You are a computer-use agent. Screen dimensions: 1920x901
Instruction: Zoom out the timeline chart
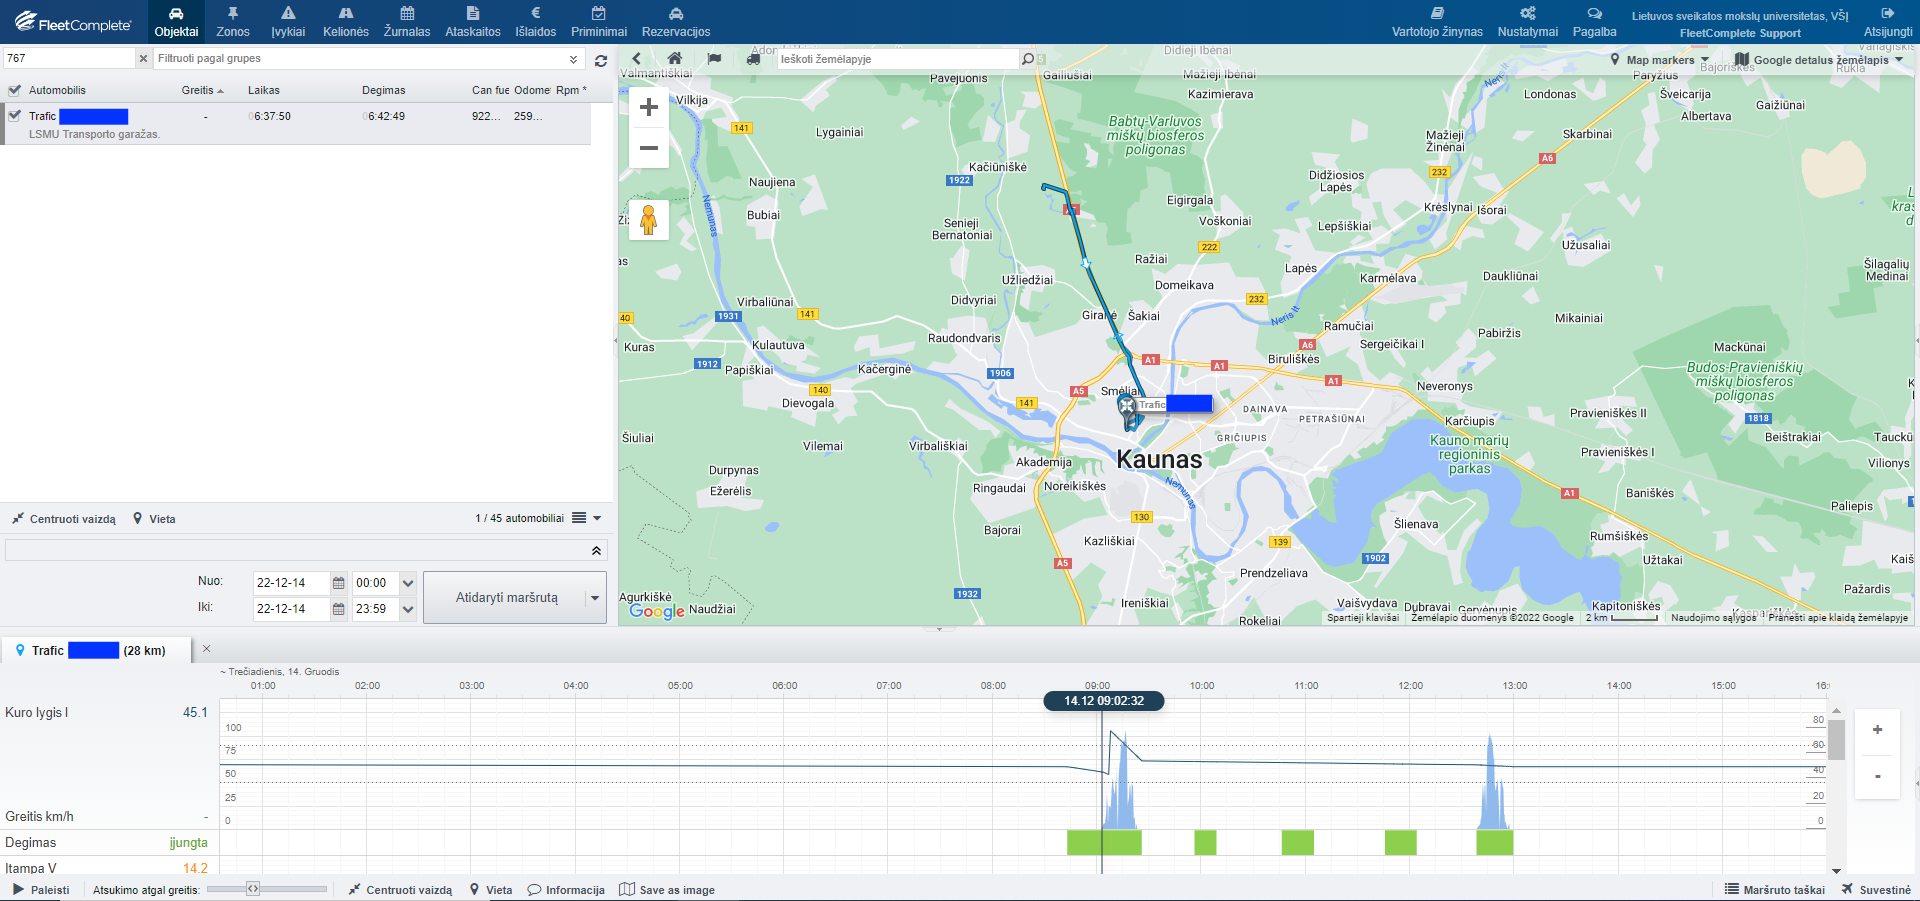click(1877, 776)
